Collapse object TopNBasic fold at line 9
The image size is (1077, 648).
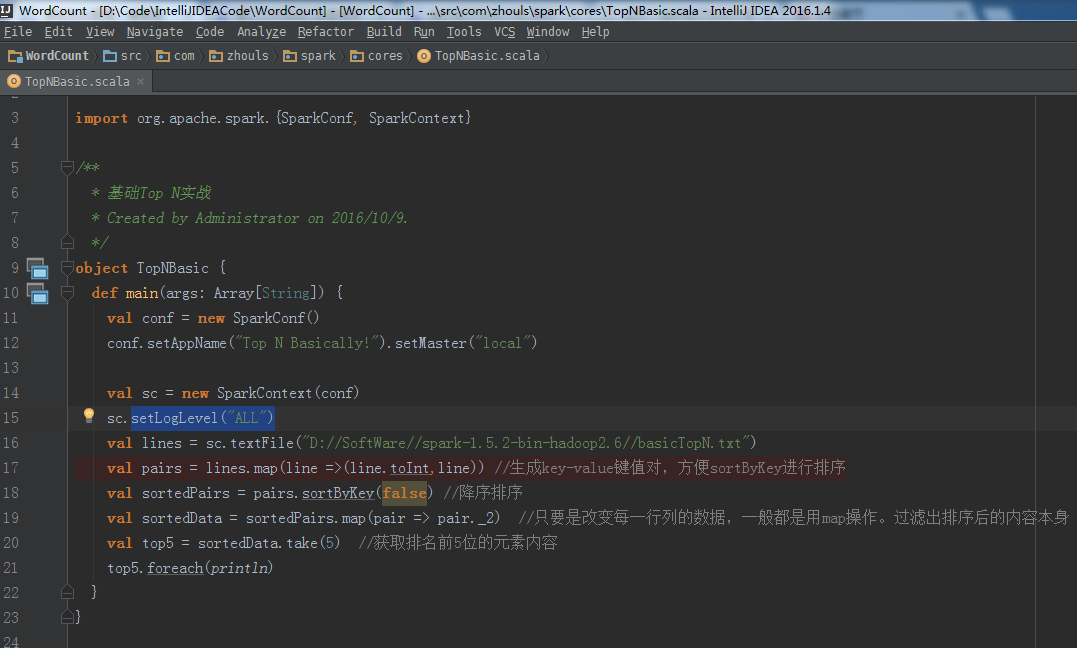tap(67, 267)
